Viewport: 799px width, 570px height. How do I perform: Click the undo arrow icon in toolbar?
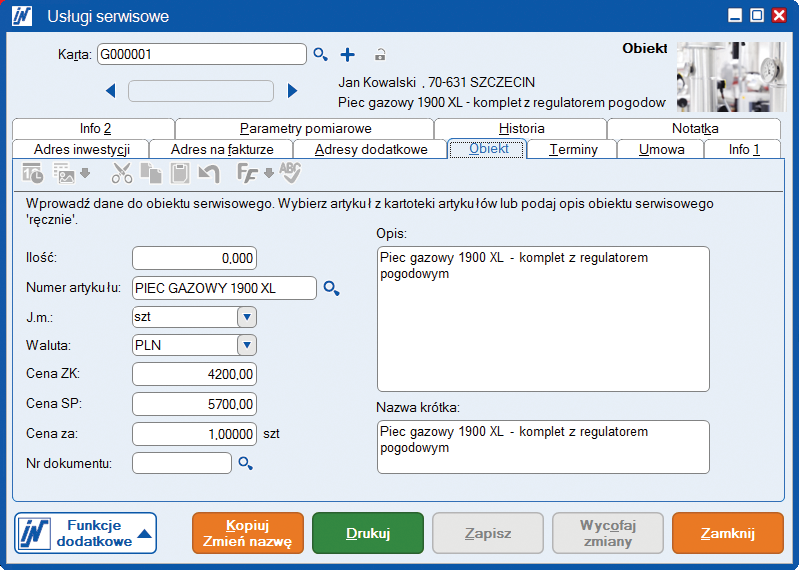208,173
